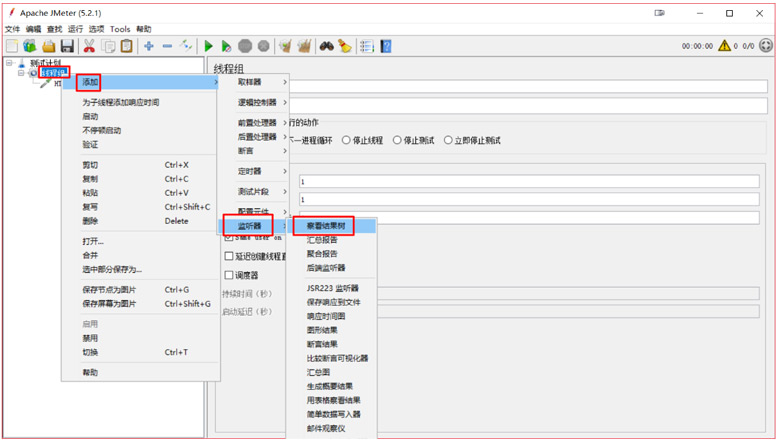Image resolution: width=780 pixels, height=442 pixels.
Task: Click the second numeric field showing 1
Action: point(529,199)
